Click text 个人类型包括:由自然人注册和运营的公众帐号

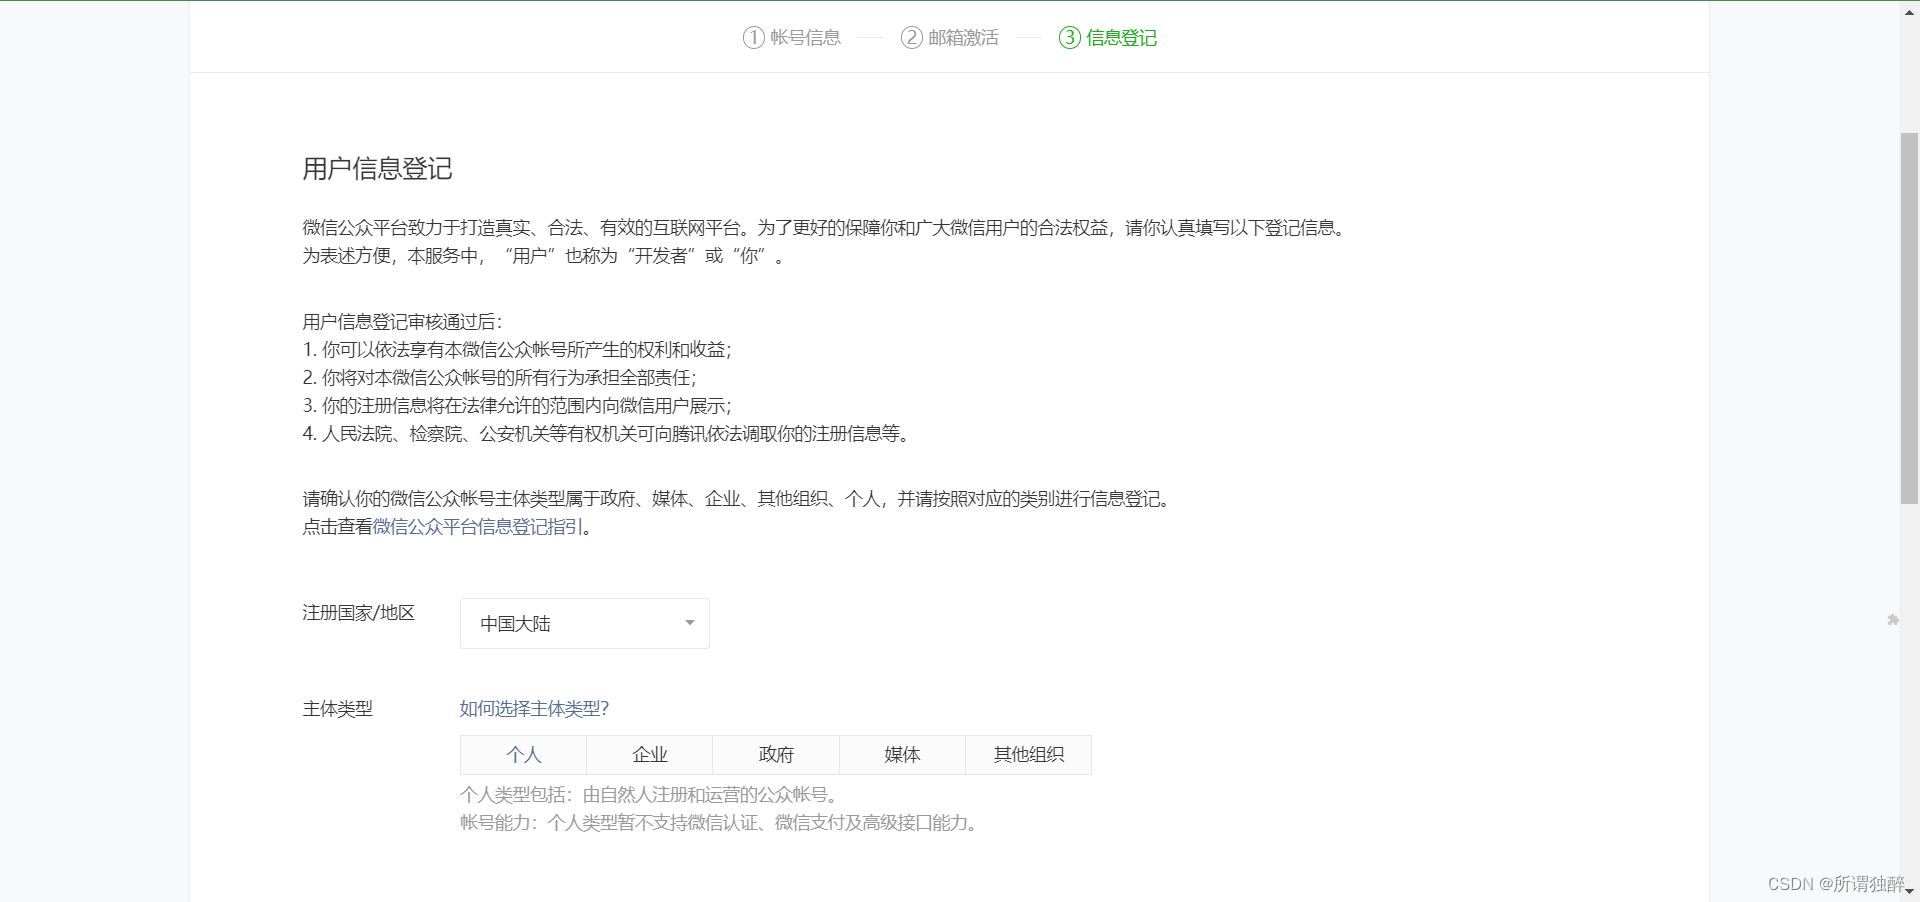click(650, 795)
